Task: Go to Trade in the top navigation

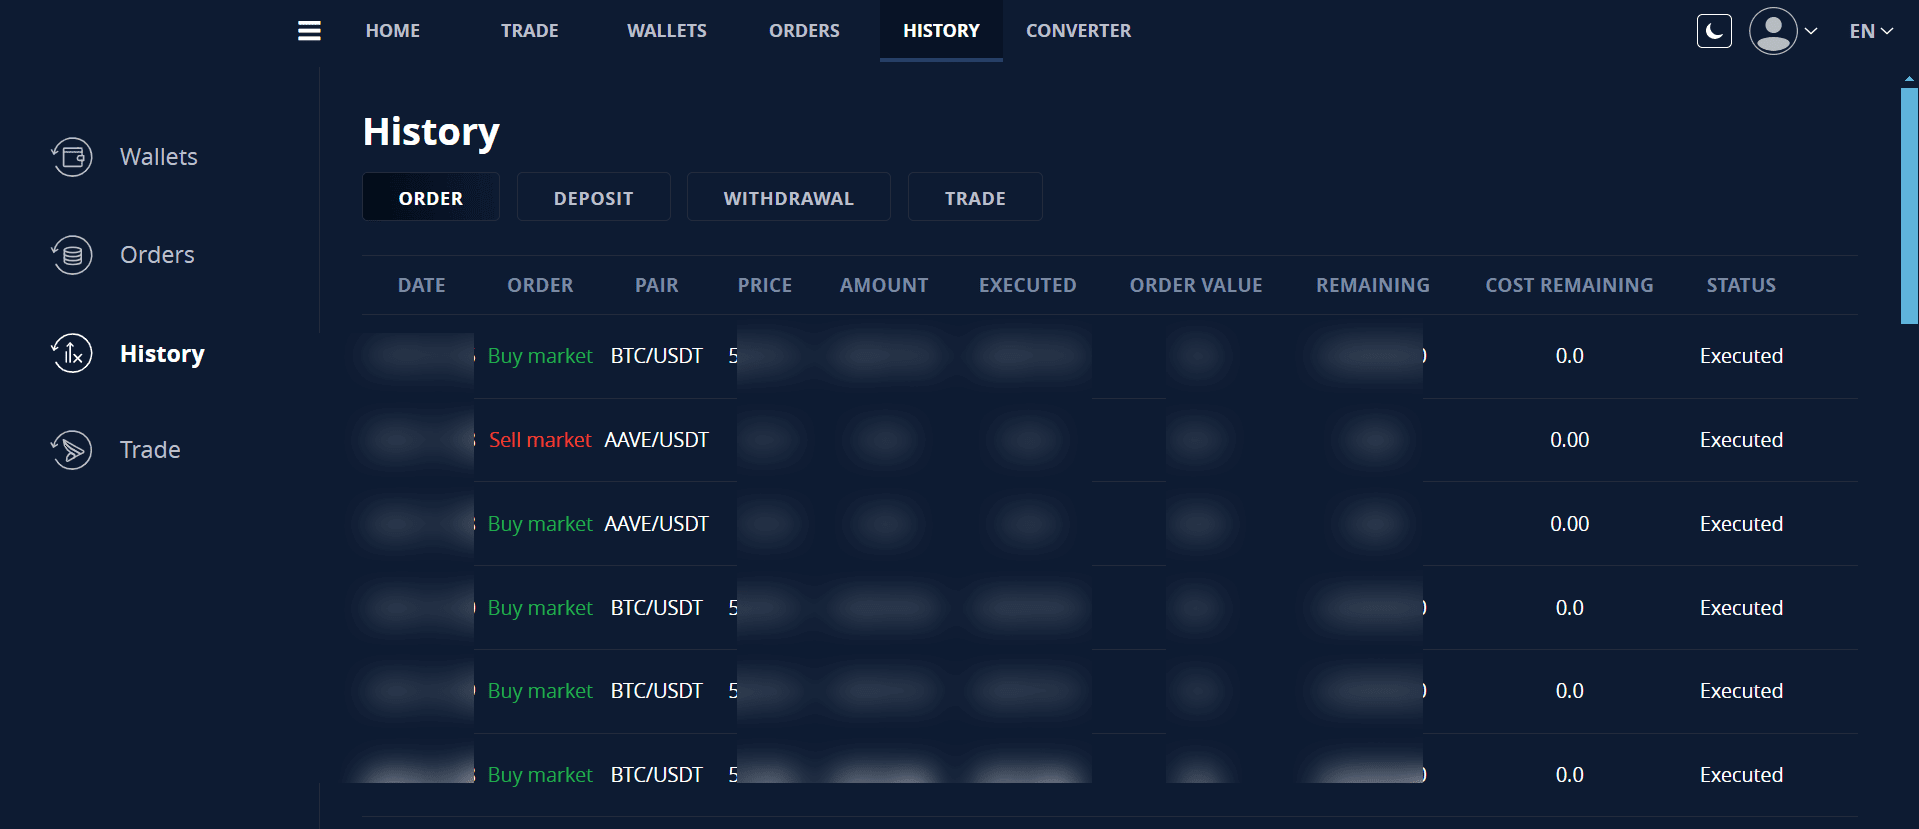Action: coord(529,31)
